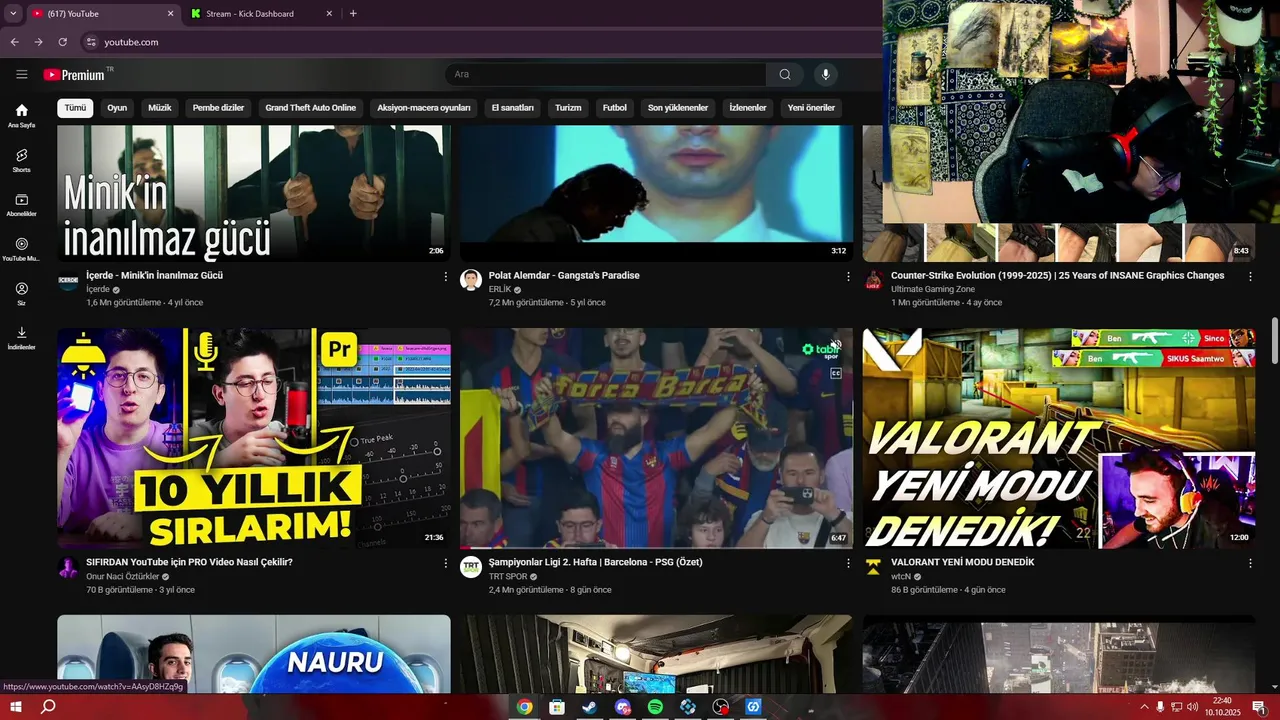Select the Müzik filter chip
This screenshot has height=720, width=1280.
coord(160,108)
